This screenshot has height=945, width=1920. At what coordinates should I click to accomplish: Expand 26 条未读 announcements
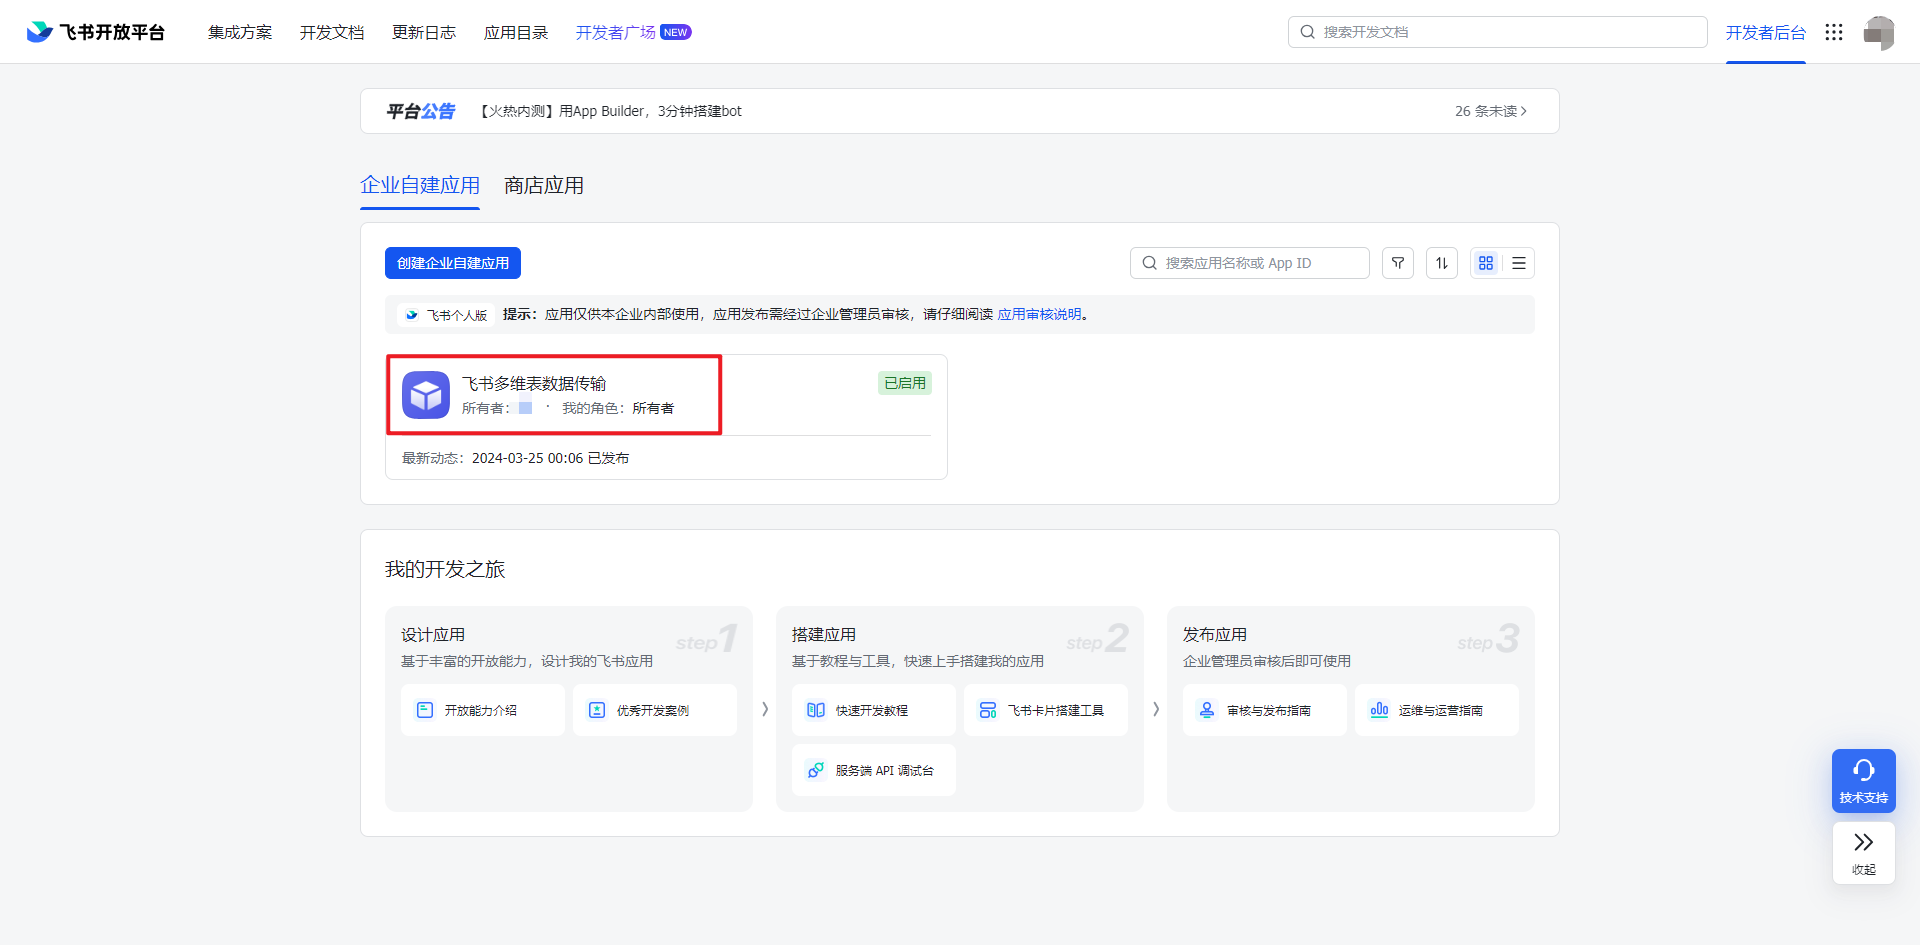1491,111
